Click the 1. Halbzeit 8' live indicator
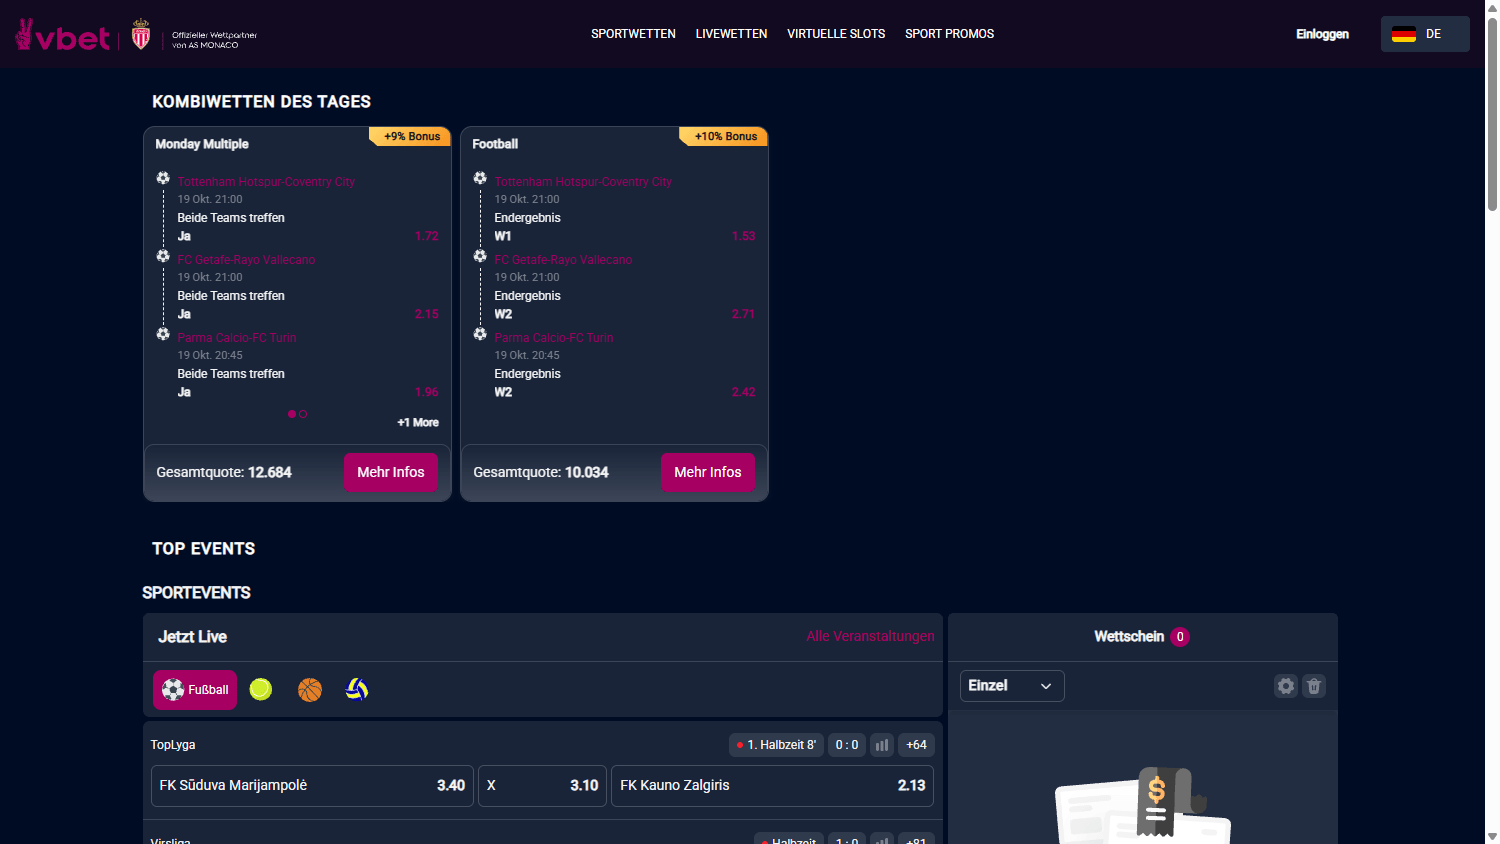The width and height of the screenshot is (1500, 844). pos(776,745)
